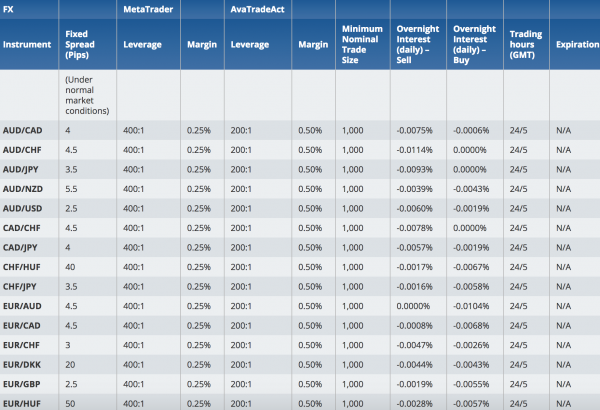The image size is (600, 410).
Task: Click the 24/5 trading hours for AUD/CHF
Action: (518, 150)
